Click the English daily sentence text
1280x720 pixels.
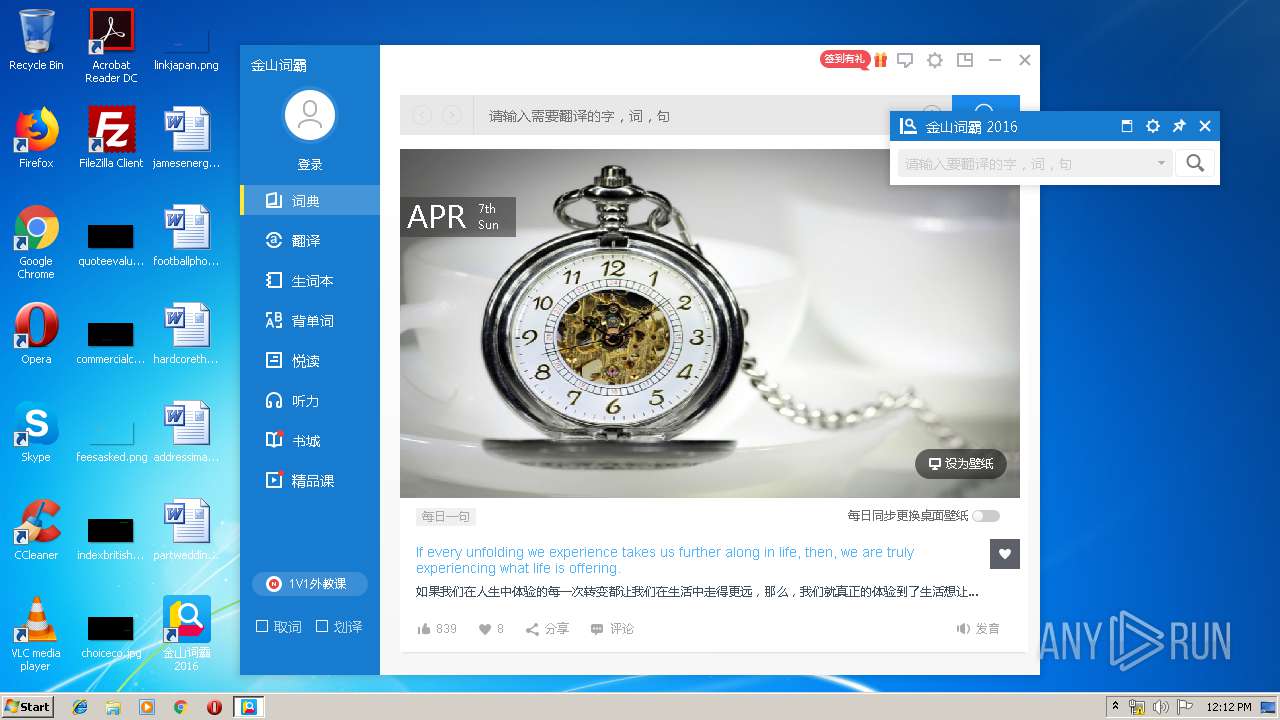click(665, 560)
